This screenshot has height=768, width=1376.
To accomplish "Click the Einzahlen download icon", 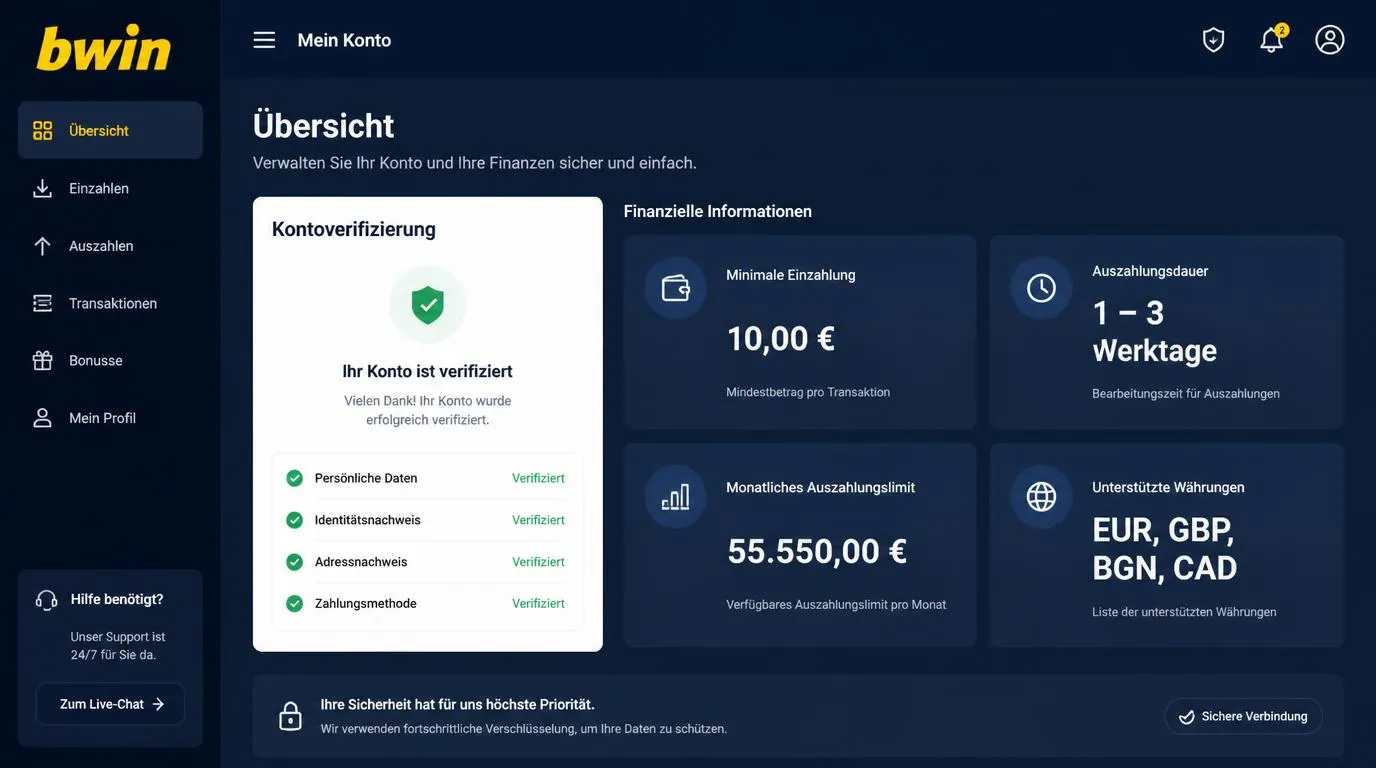I will click(42, 188).
